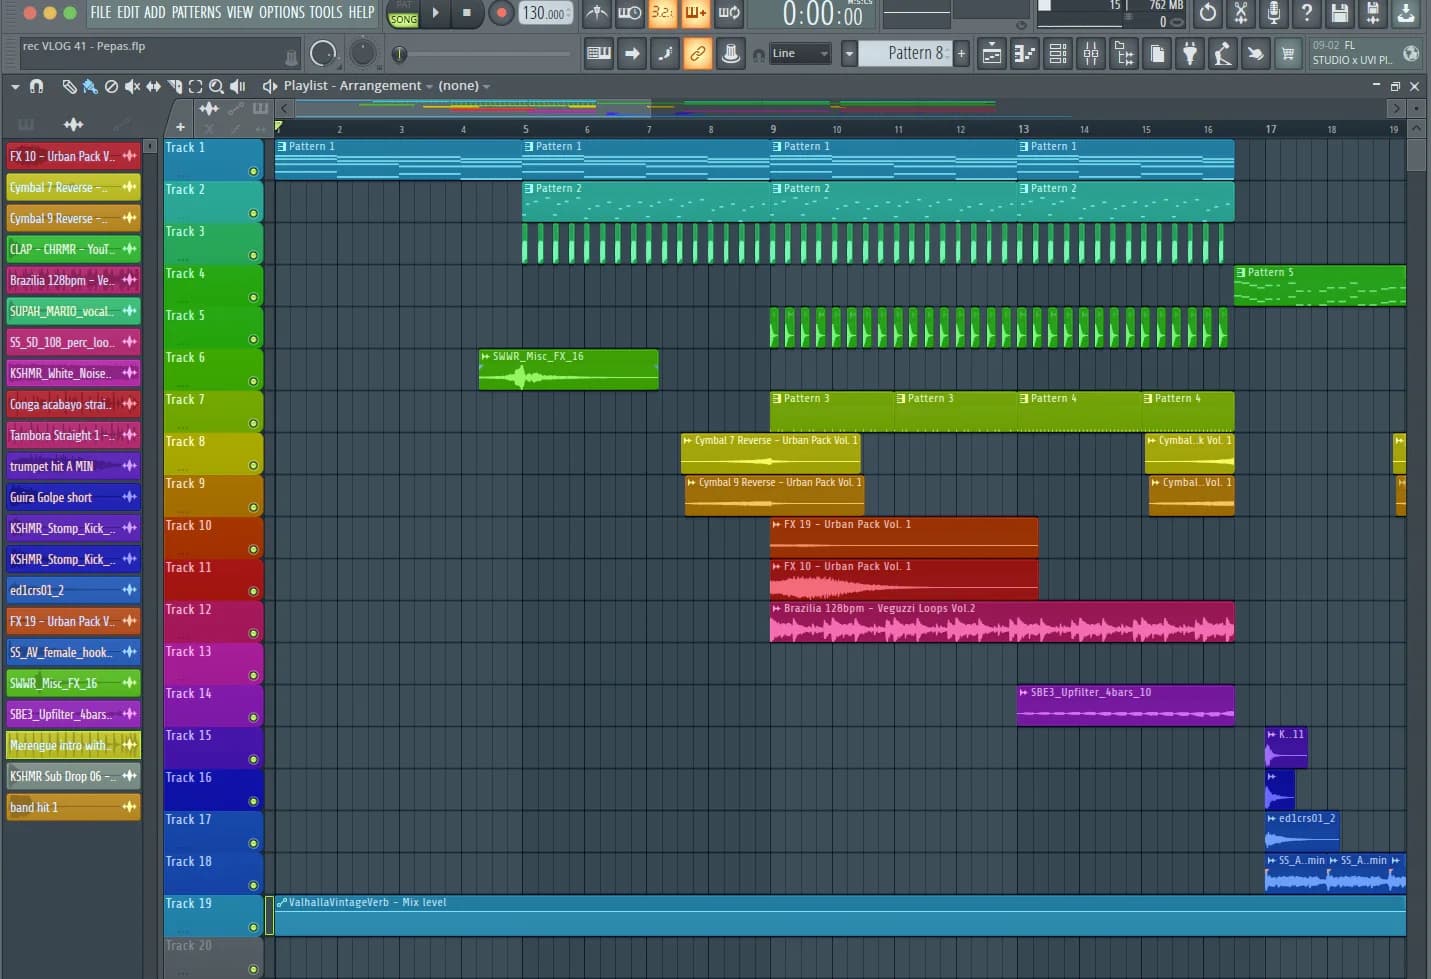Open the pattern selector dropdown arrow
The height and width of the screenshot is (979, 1431).
(848, 53)
